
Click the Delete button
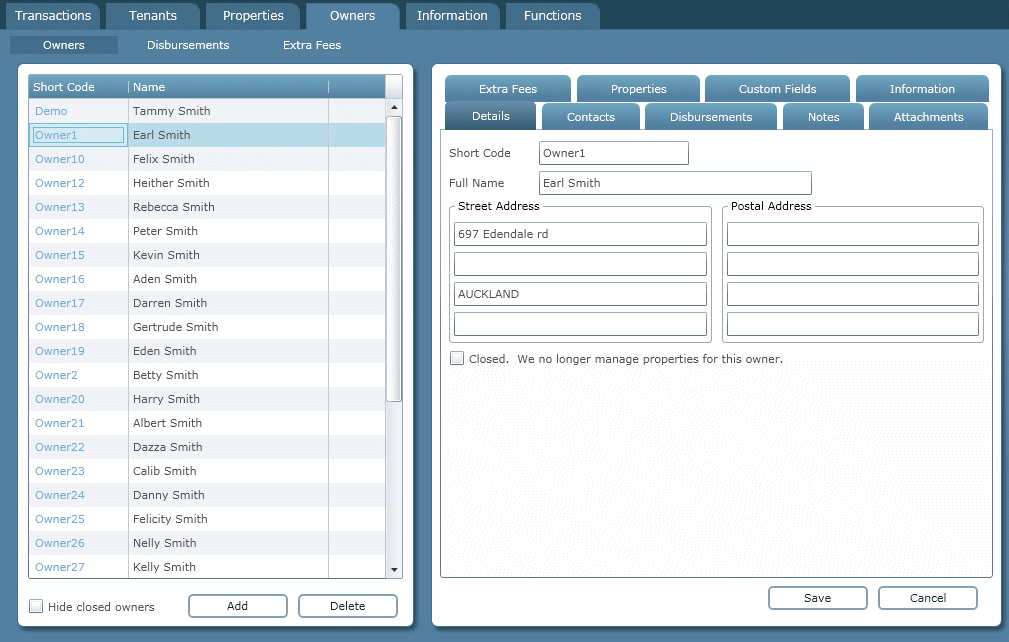point(347,606)
